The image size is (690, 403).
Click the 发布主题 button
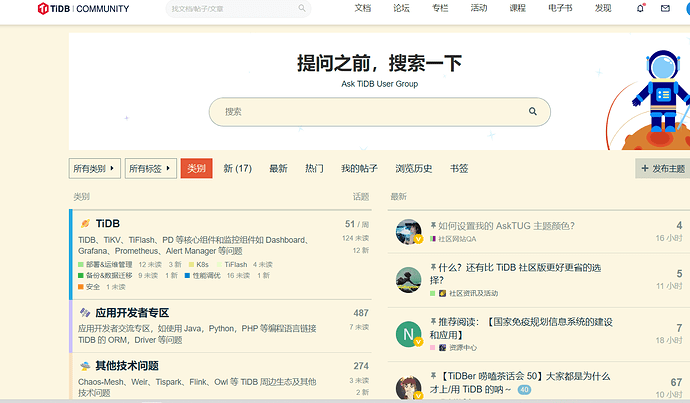click(662, 169)
